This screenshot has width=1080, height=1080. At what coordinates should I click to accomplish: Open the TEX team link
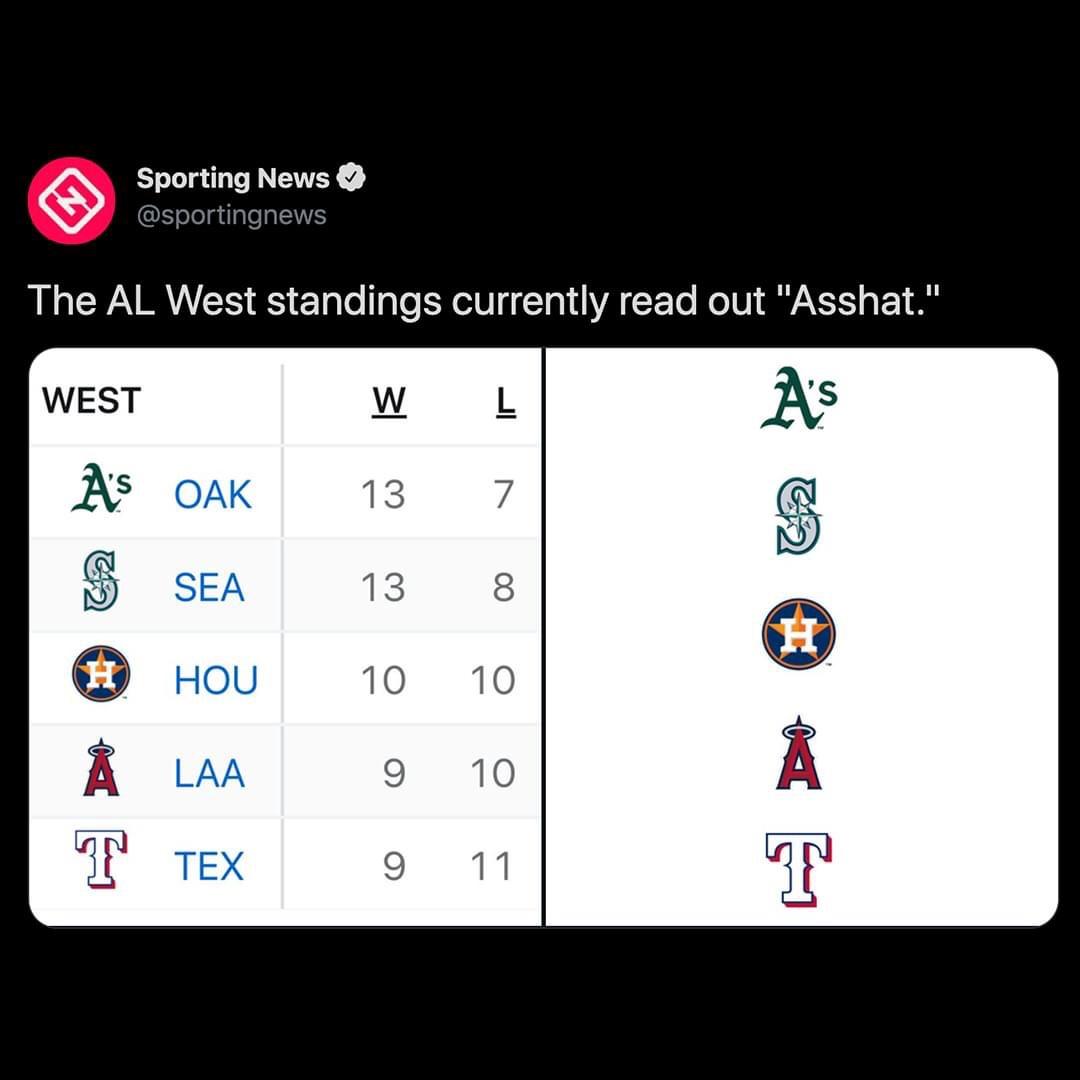(x=209, y=866)
